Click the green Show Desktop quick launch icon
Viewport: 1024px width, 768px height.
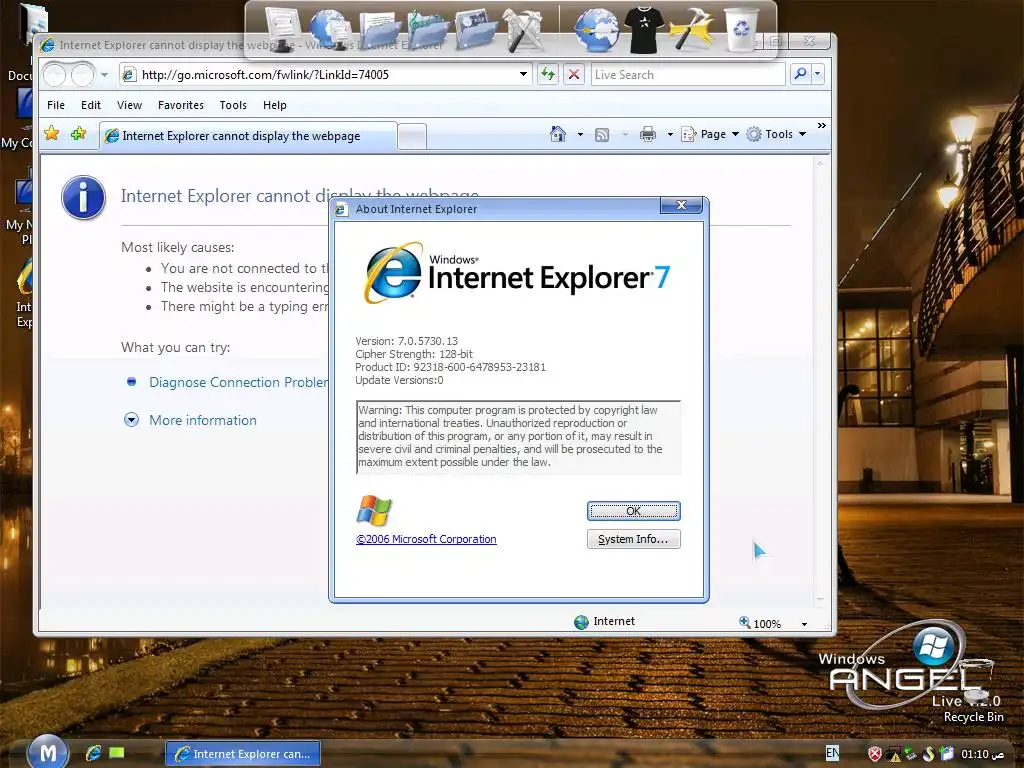[x=116, y=753]
